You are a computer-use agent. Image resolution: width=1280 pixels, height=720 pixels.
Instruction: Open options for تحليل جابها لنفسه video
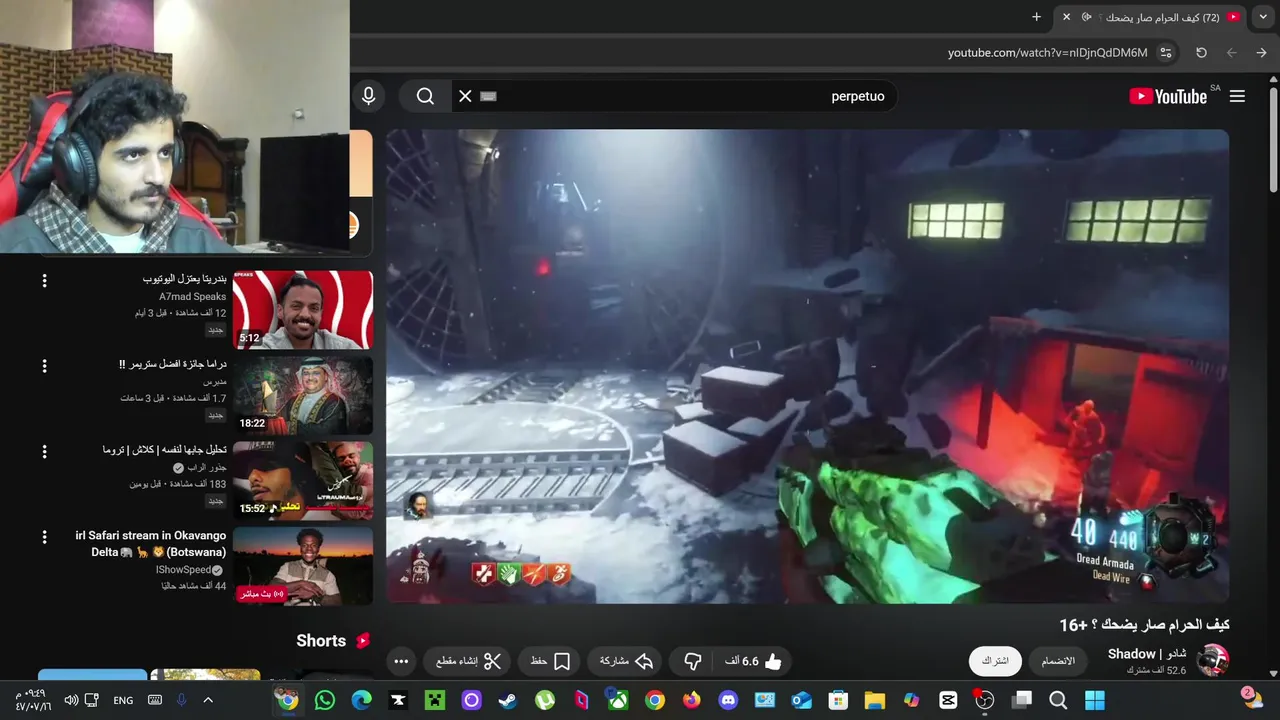click(44, 452)
